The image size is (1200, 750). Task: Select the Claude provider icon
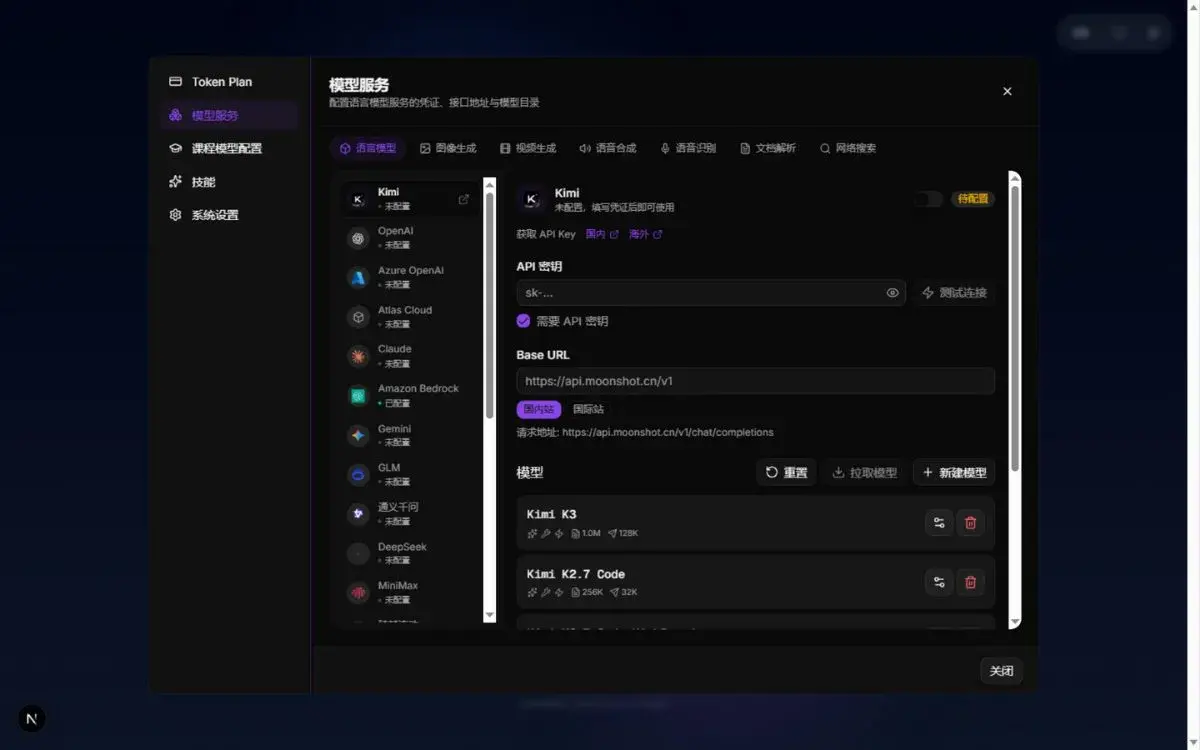[x=358, y=356]
